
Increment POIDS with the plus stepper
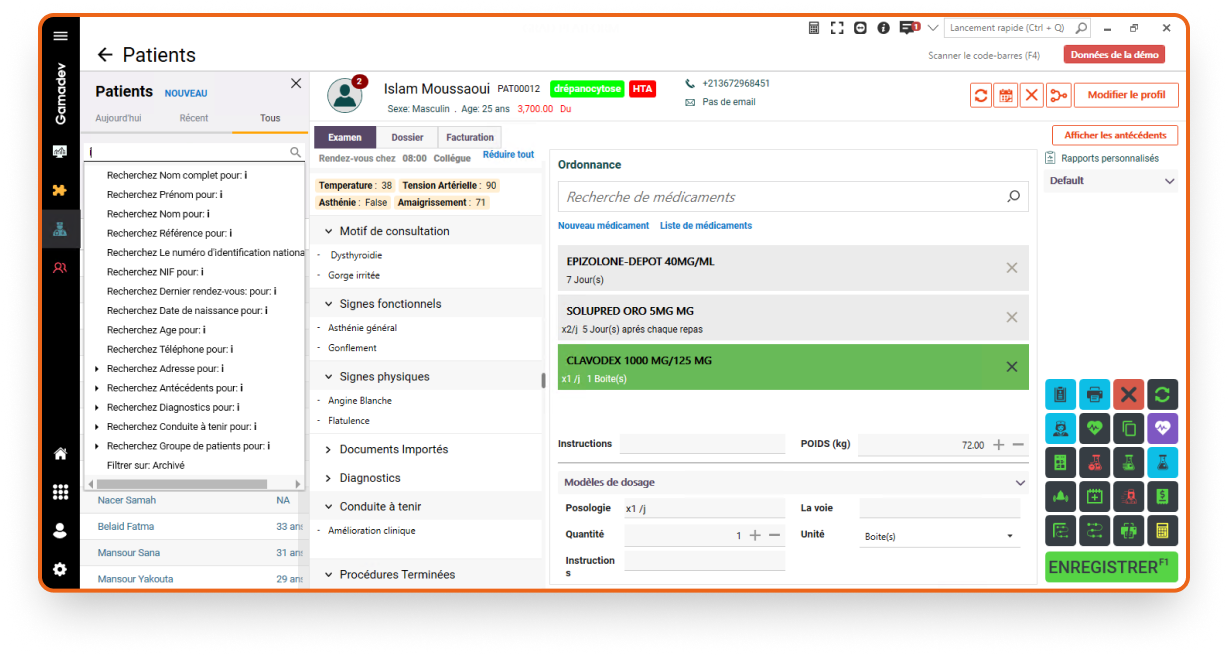pos(997,444)
